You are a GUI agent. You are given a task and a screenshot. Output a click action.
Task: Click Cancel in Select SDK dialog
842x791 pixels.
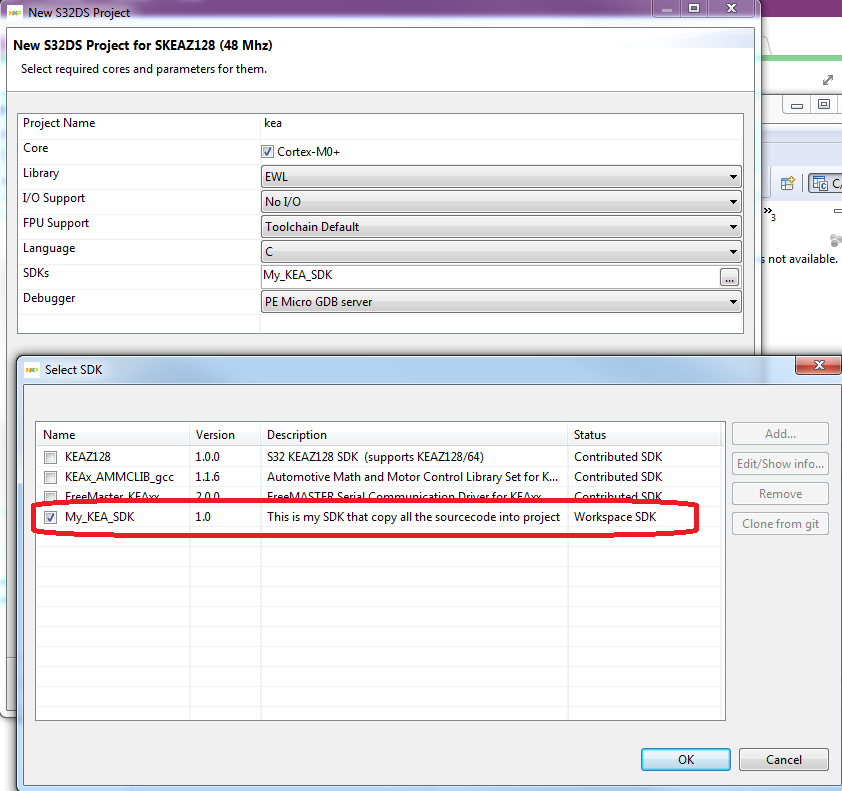[783, 759]
